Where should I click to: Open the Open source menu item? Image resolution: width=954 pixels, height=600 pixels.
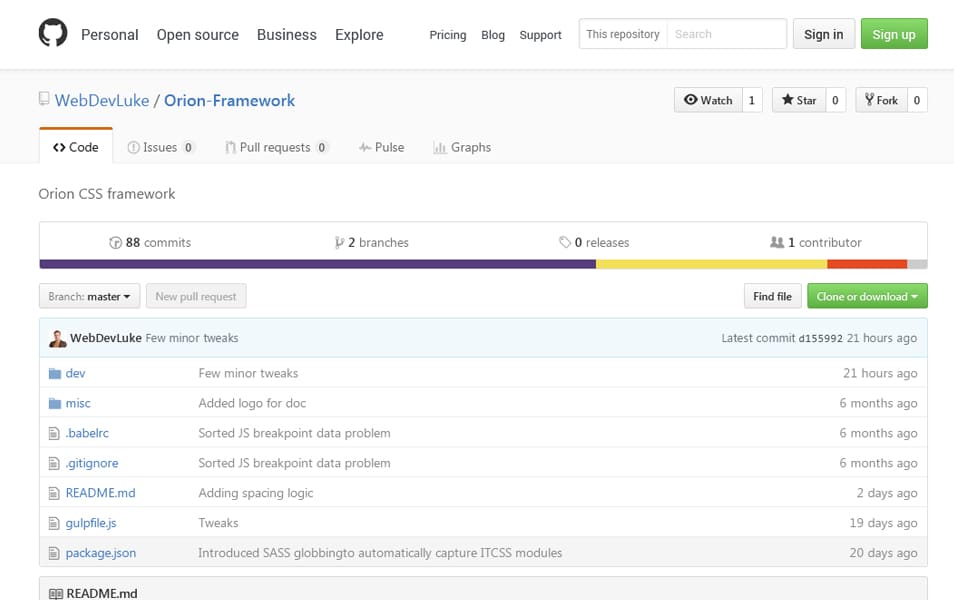pos(198,35)
